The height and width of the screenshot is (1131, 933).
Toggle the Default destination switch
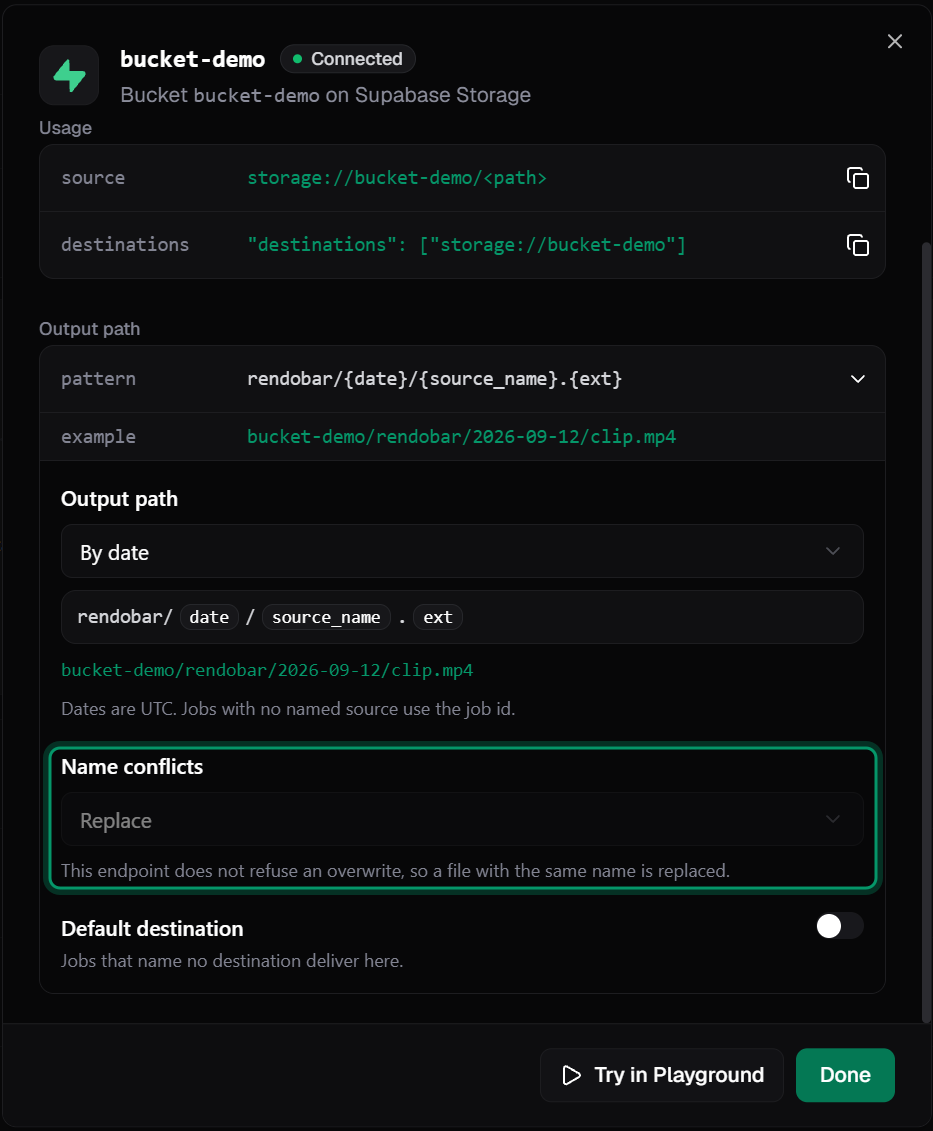coord(840,926)
